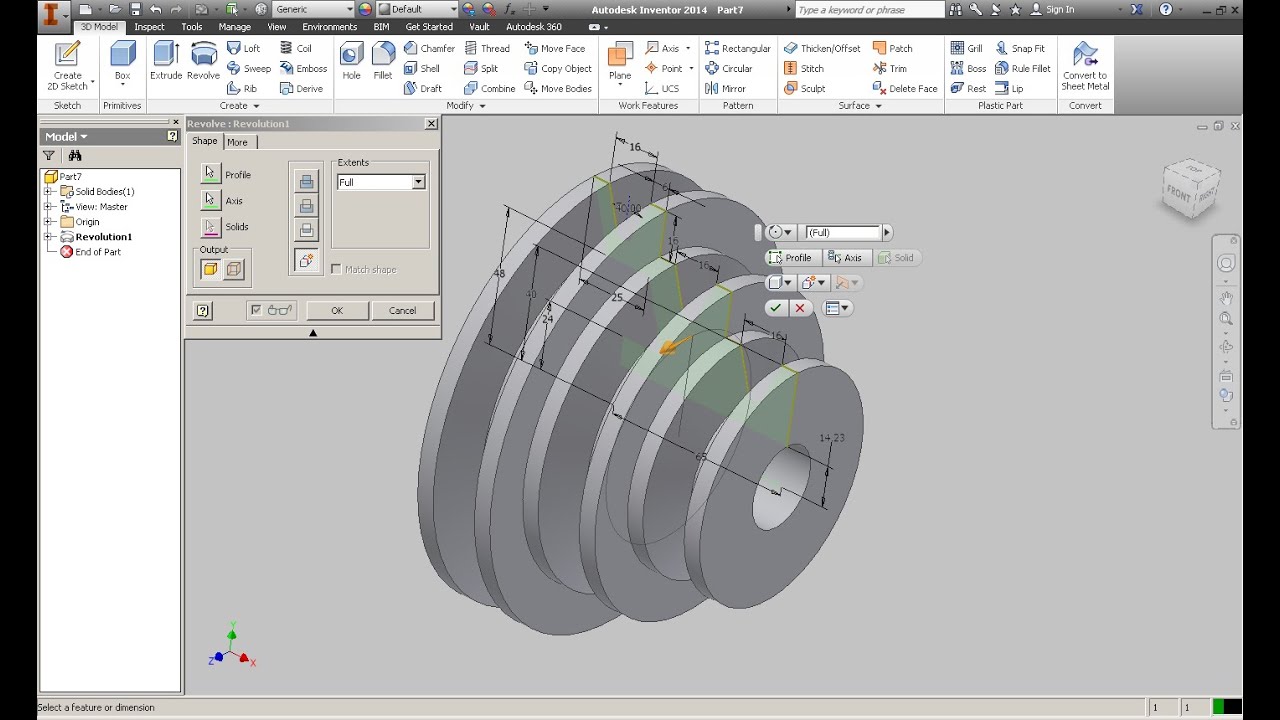This screenshot has height=720, width=1280.
Task: Expand the Origin folder node
Action: 48,221
